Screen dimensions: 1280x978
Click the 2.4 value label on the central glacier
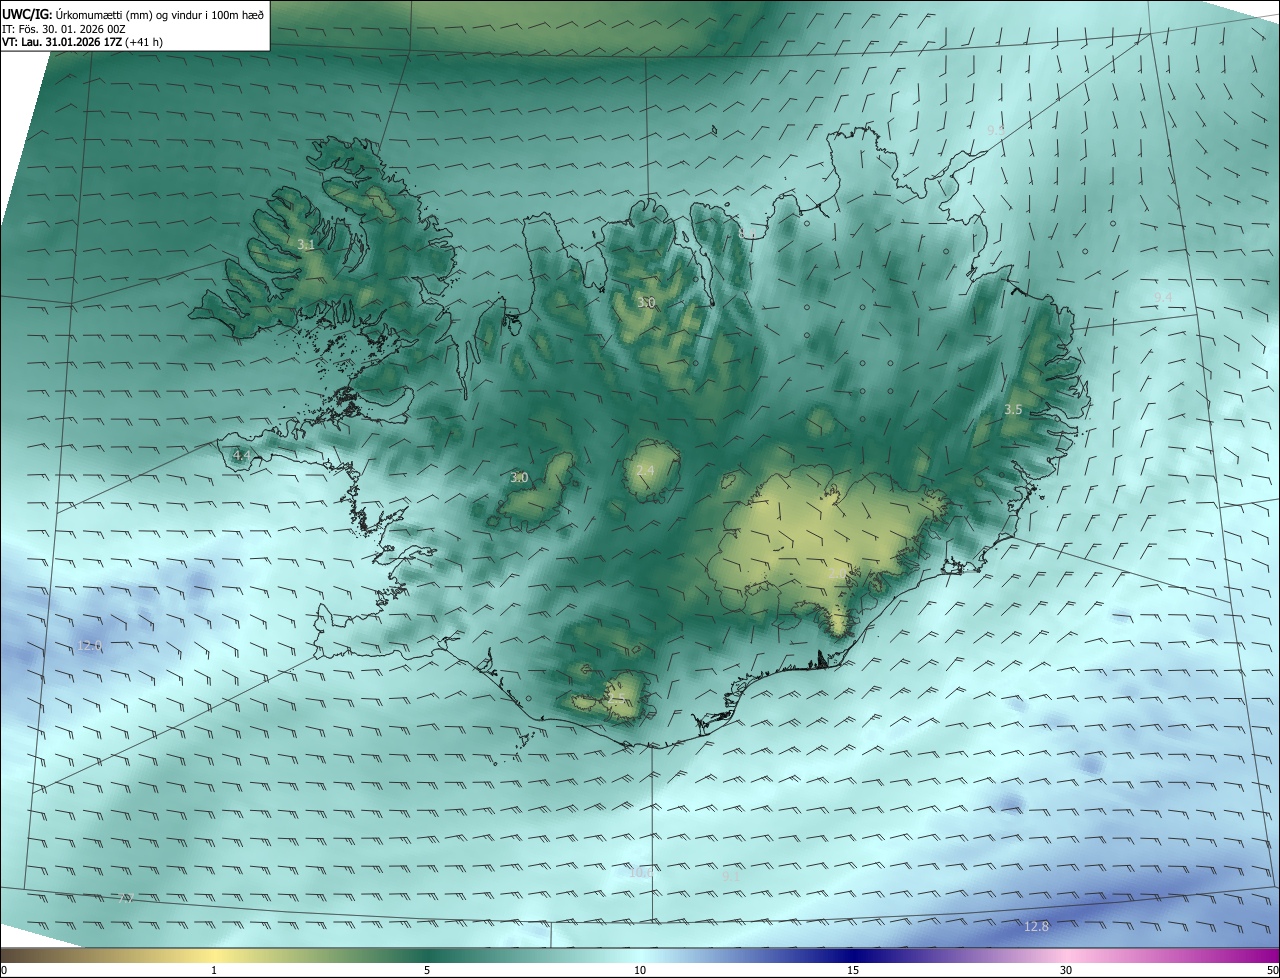click(x=645, y=470)
